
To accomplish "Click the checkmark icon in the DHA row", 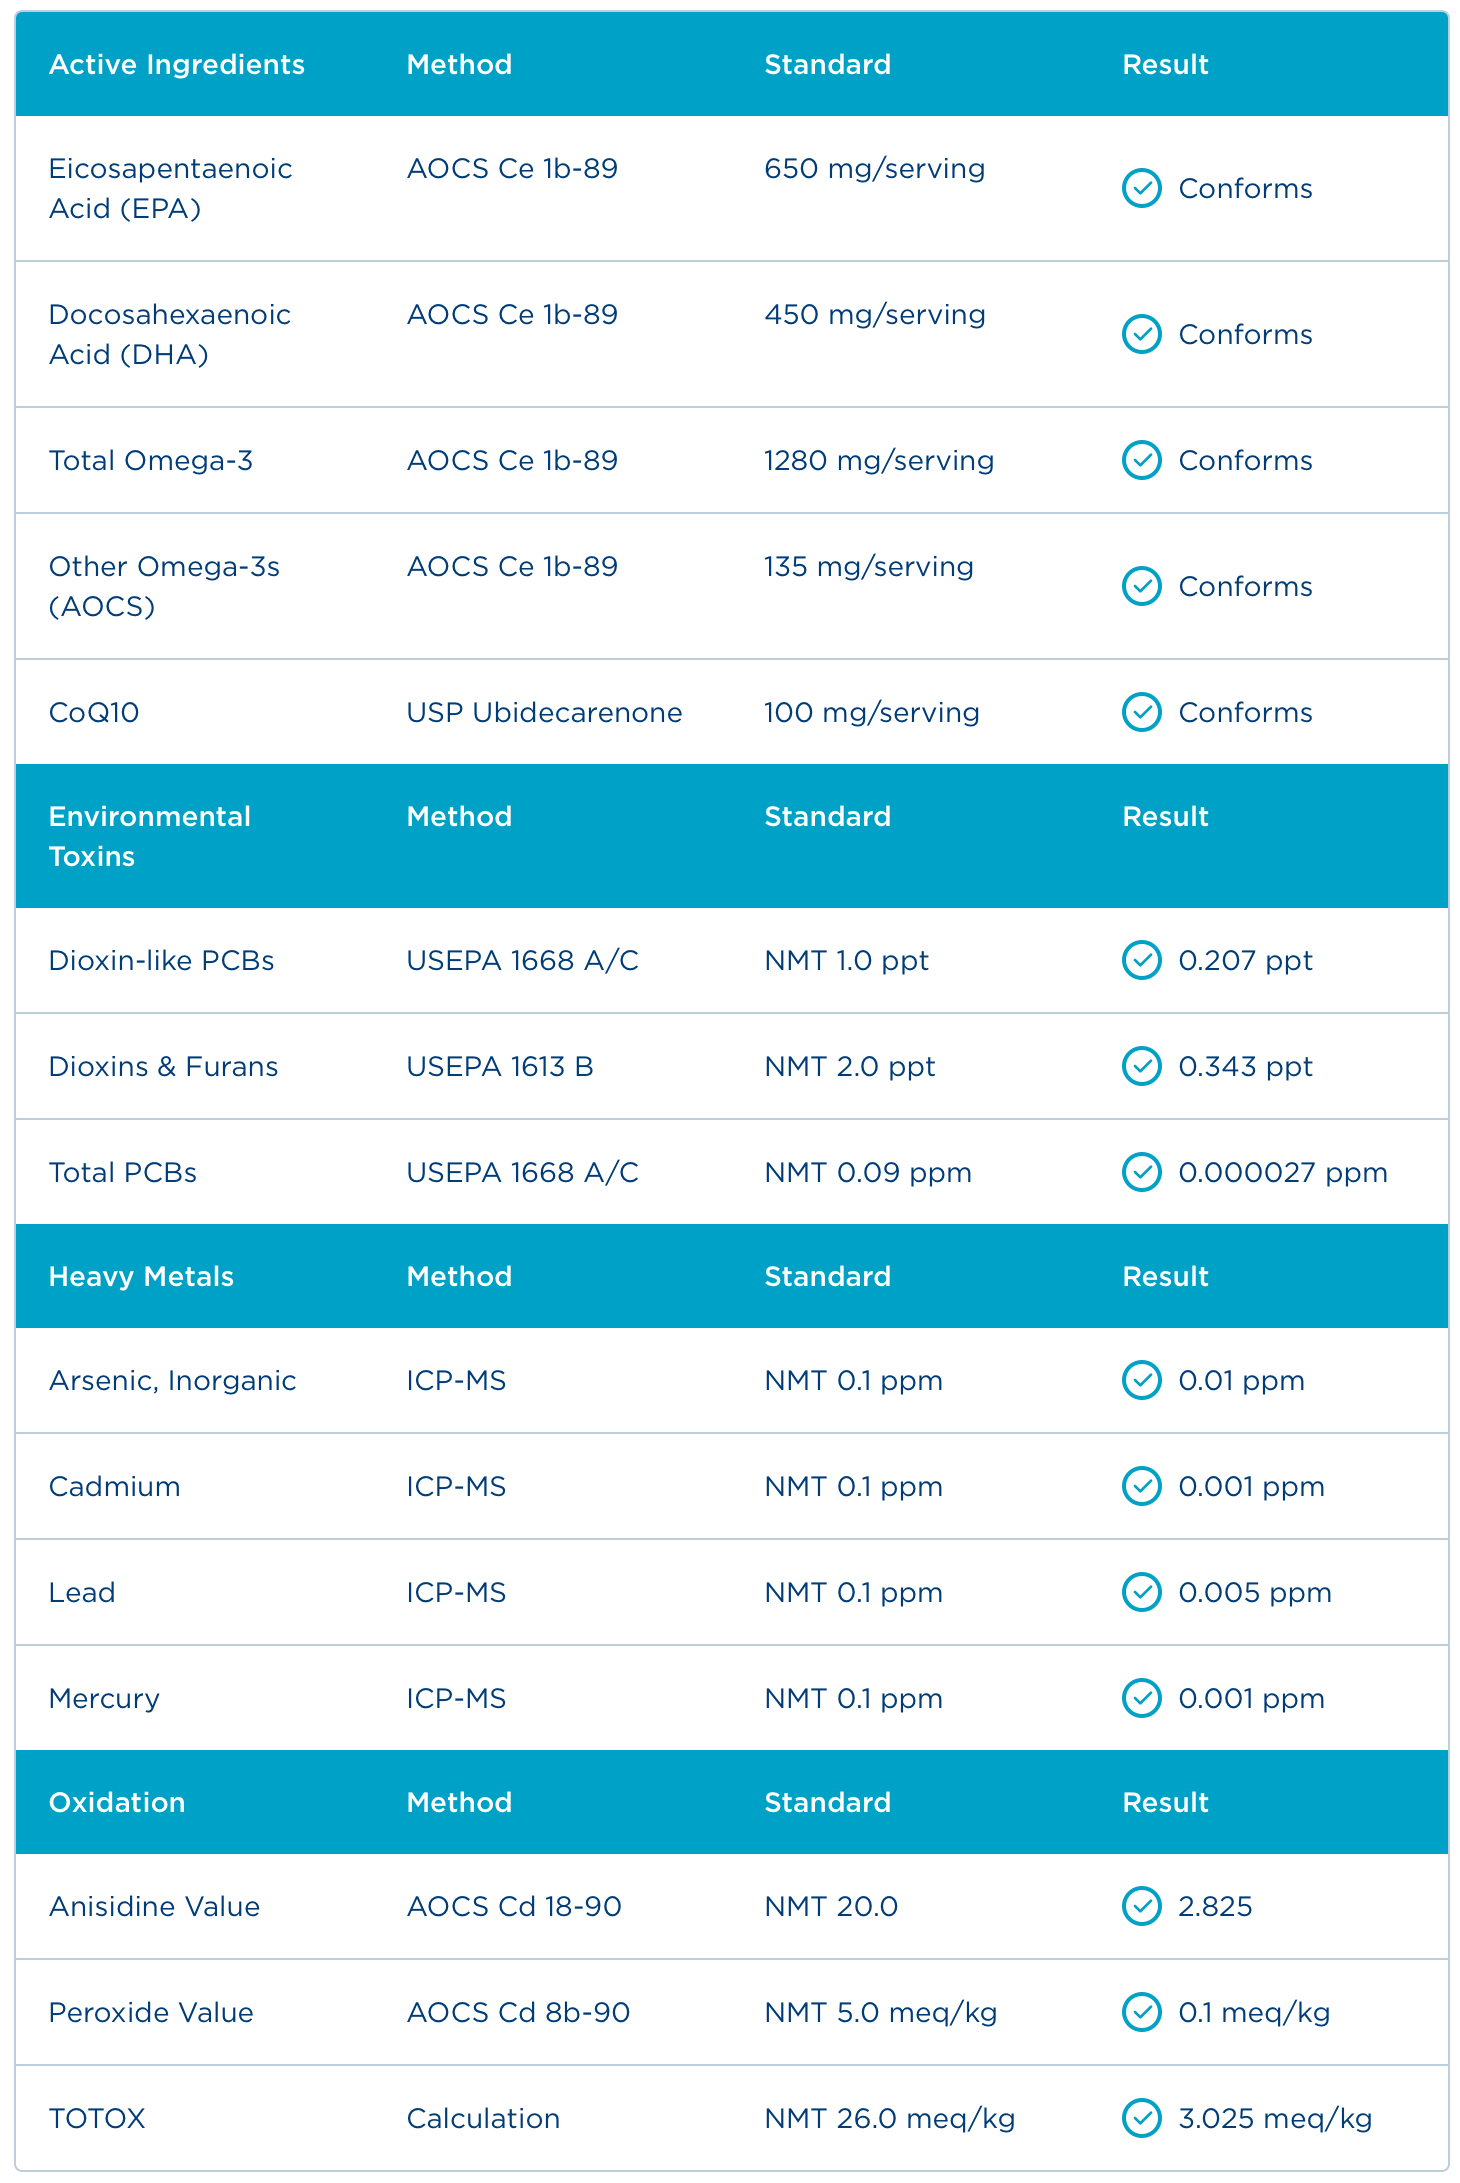I will click(1141, 334).
